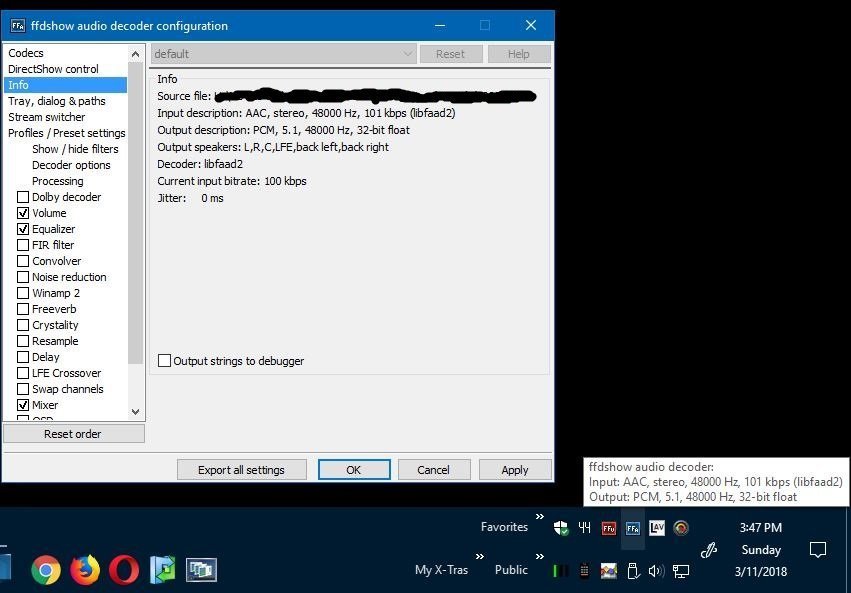Viewport: 851px width, 593px height.
Task: Expand the My X-Tras toolbar chevron
Action: point(480,557)
